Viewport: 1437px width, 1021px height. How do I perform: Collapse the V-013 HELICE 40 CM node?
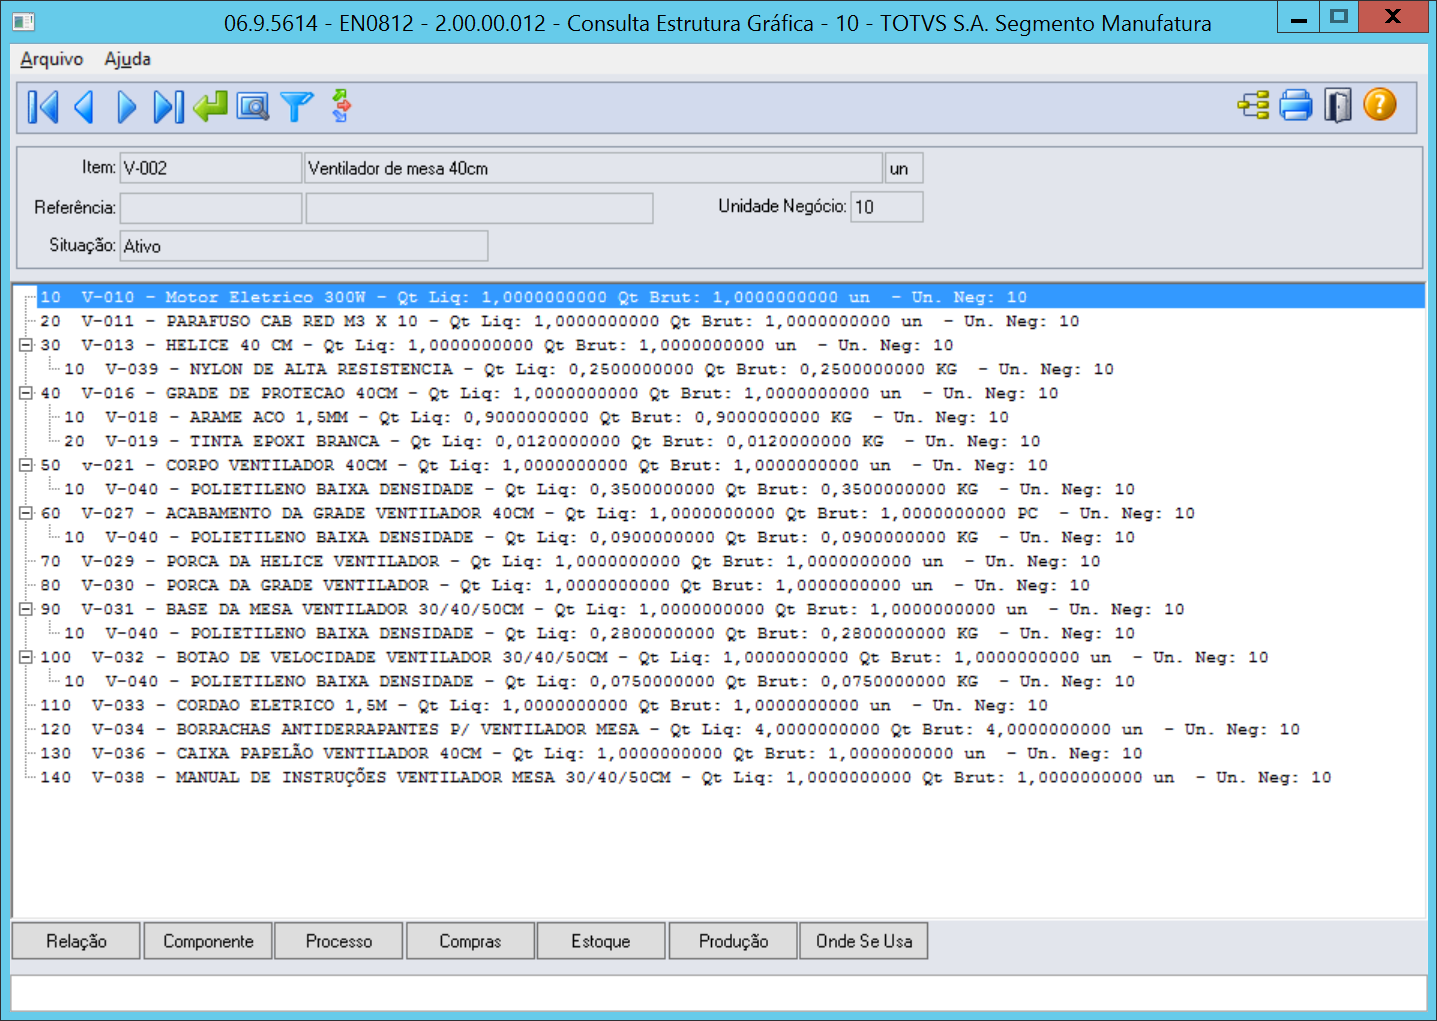point(26,345)
